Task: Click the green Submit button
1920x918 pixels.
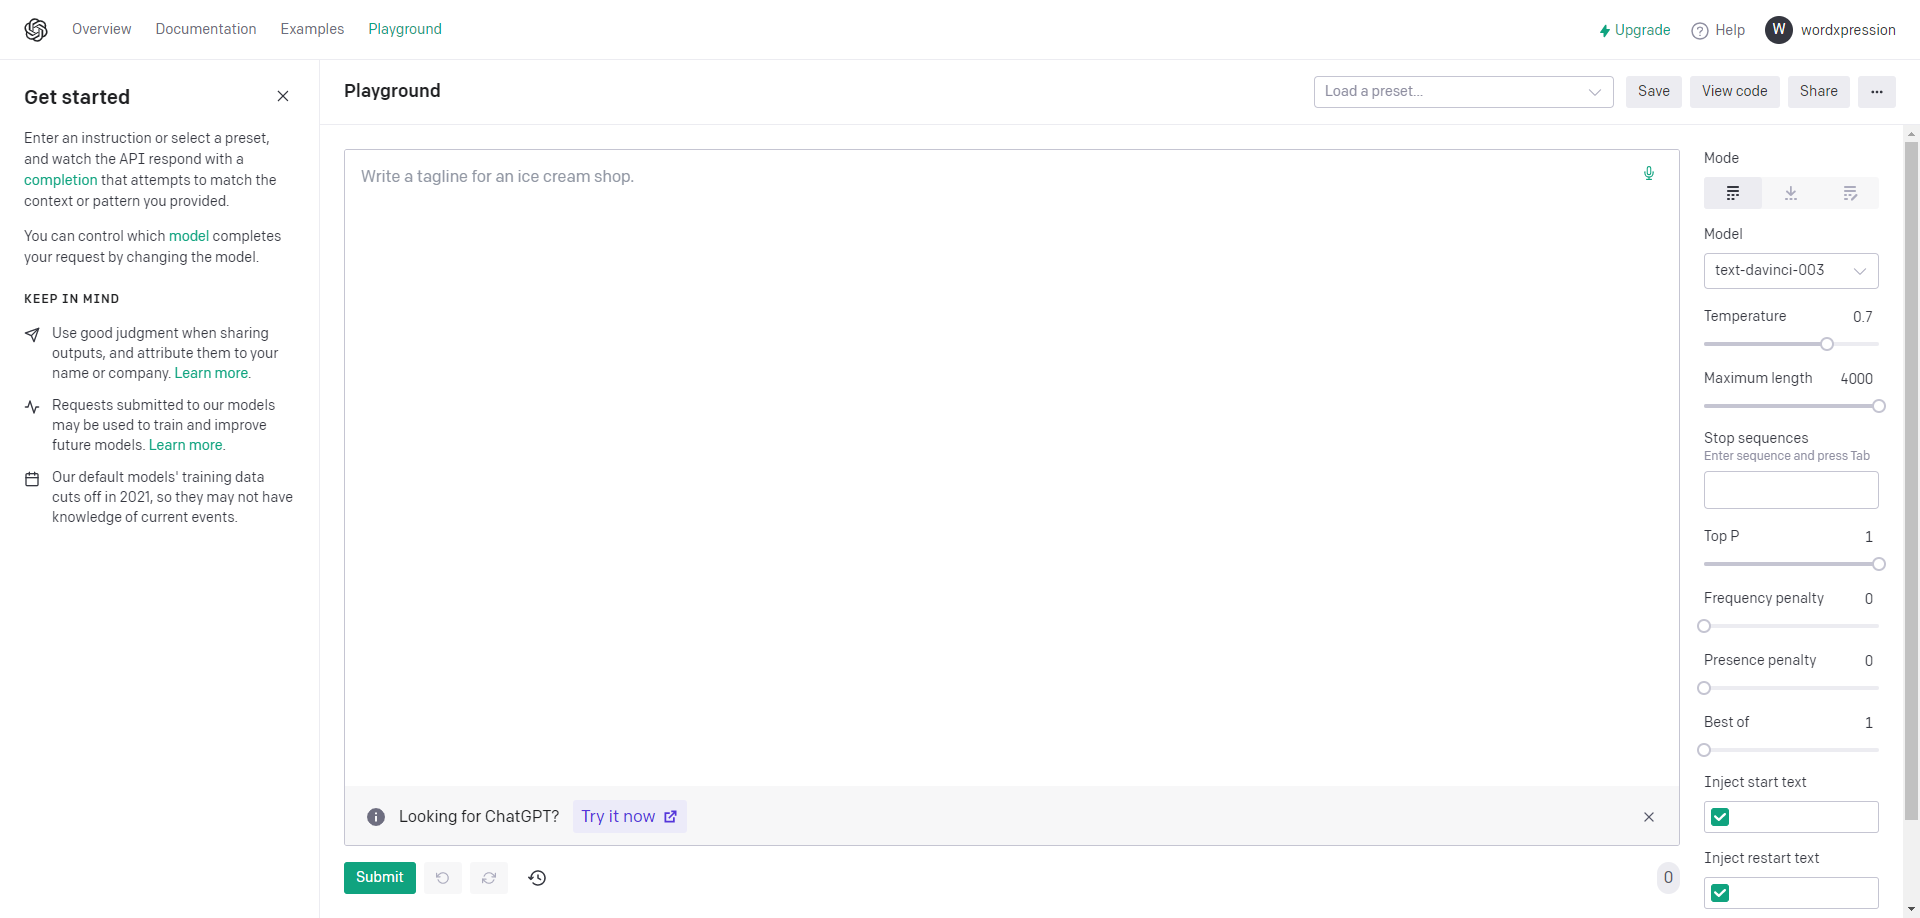Action: [x=380, y=878]
